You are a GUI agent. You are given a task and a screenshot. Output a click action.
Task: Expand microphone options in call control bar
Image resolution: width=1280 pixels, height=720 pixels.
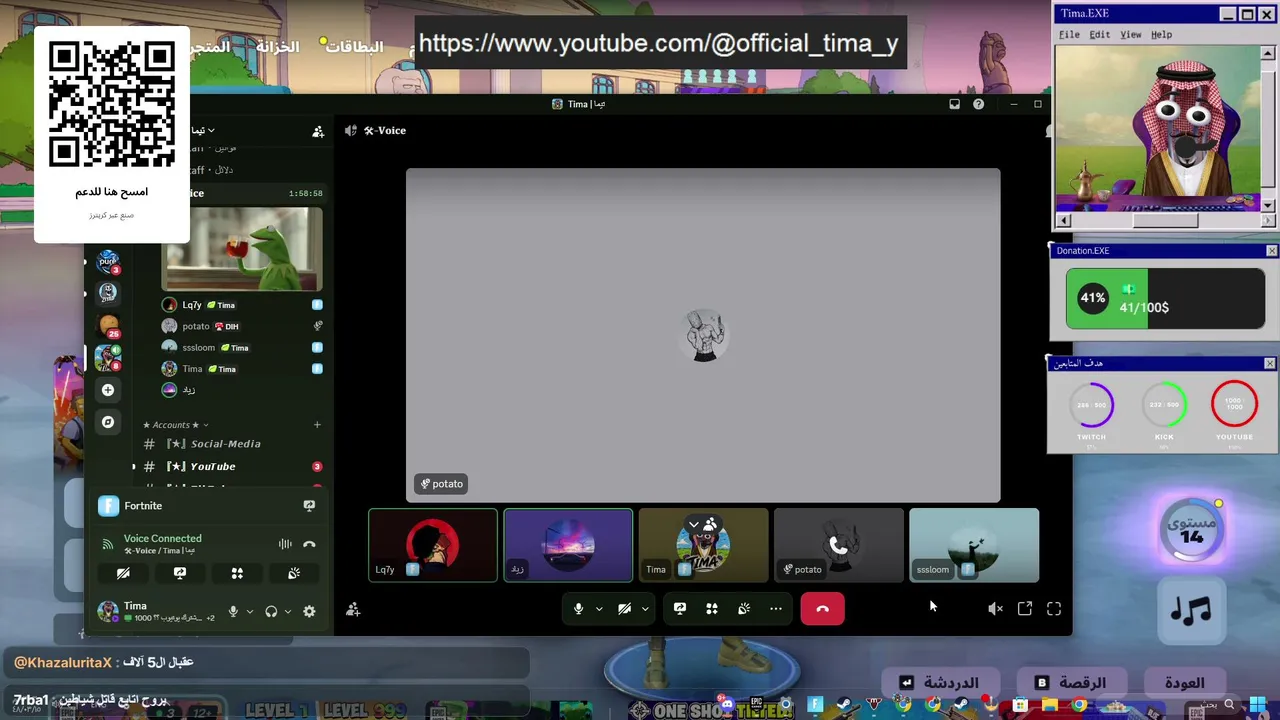coord(599,609)
